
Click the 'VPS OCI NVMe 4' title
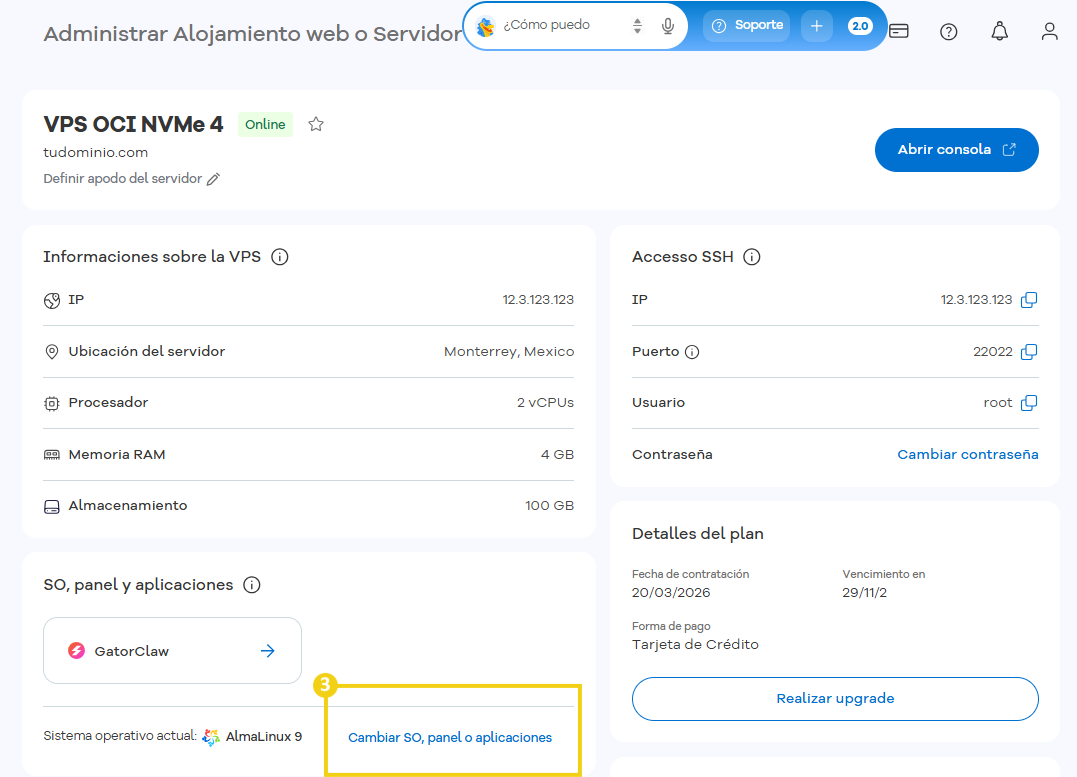(x=133, y=124)
